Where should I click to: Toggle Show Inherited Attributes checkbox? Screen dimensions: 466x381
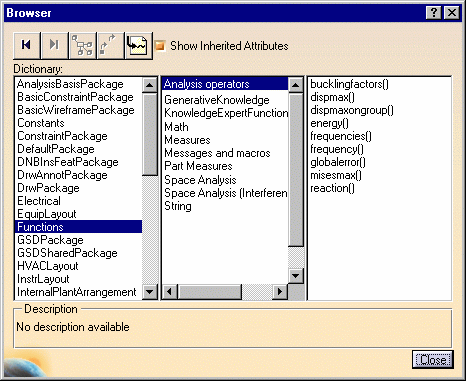point(160,46)
